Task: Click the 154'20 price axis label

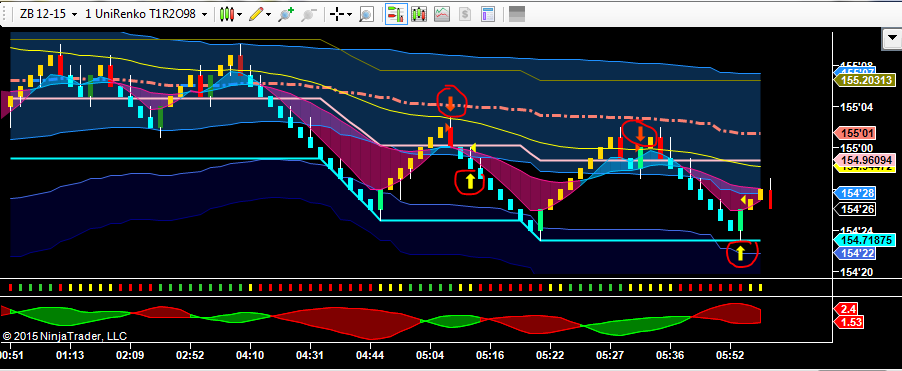Action: click(857, 272)
